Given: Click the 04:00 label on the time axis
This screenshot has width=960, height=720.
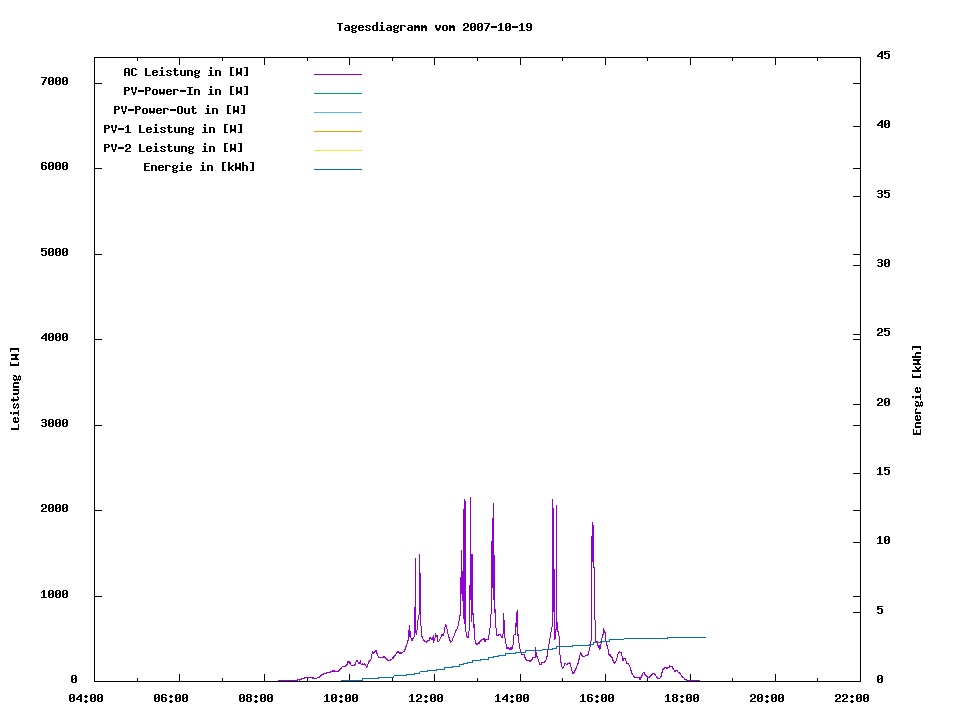Looking at the screenshot, I should pos(86,698).
